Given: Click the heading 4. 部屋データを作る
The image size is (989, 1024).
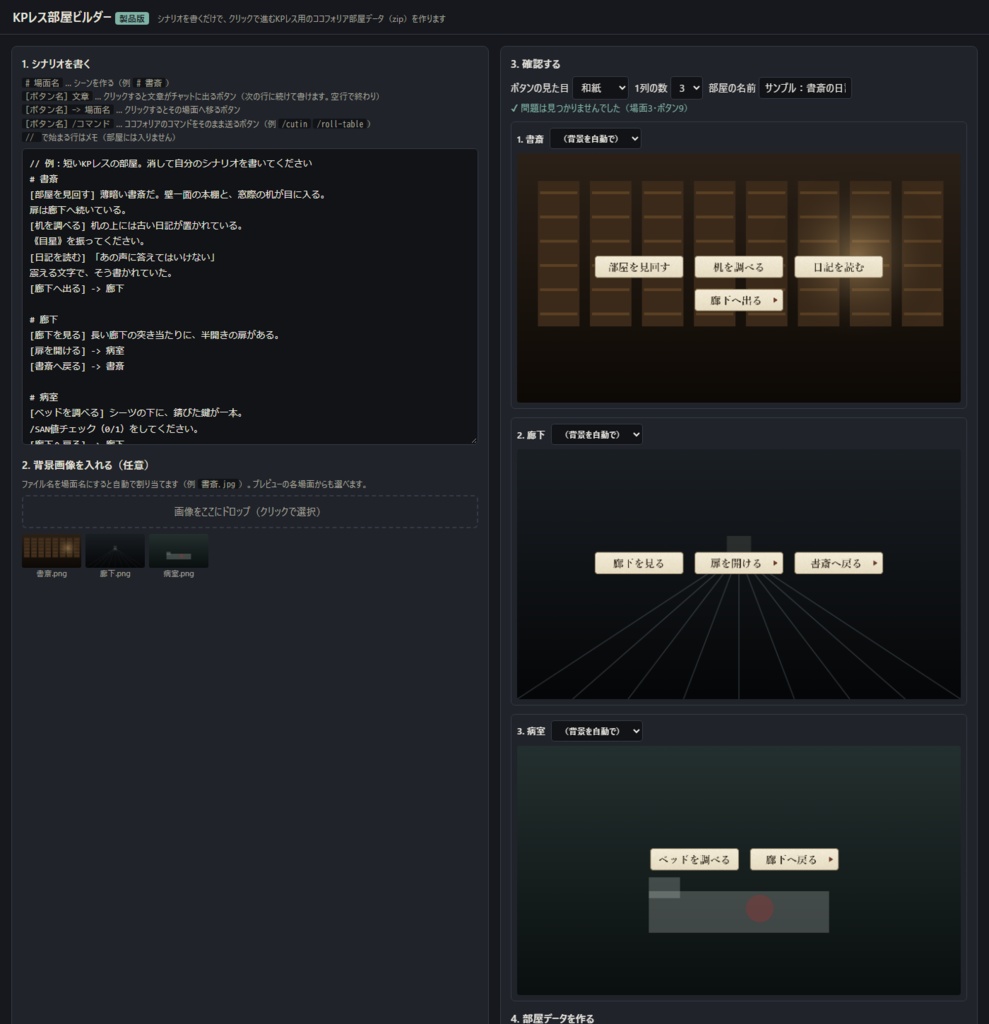Looking at the screenshot, I should [x=552, y=1017].
